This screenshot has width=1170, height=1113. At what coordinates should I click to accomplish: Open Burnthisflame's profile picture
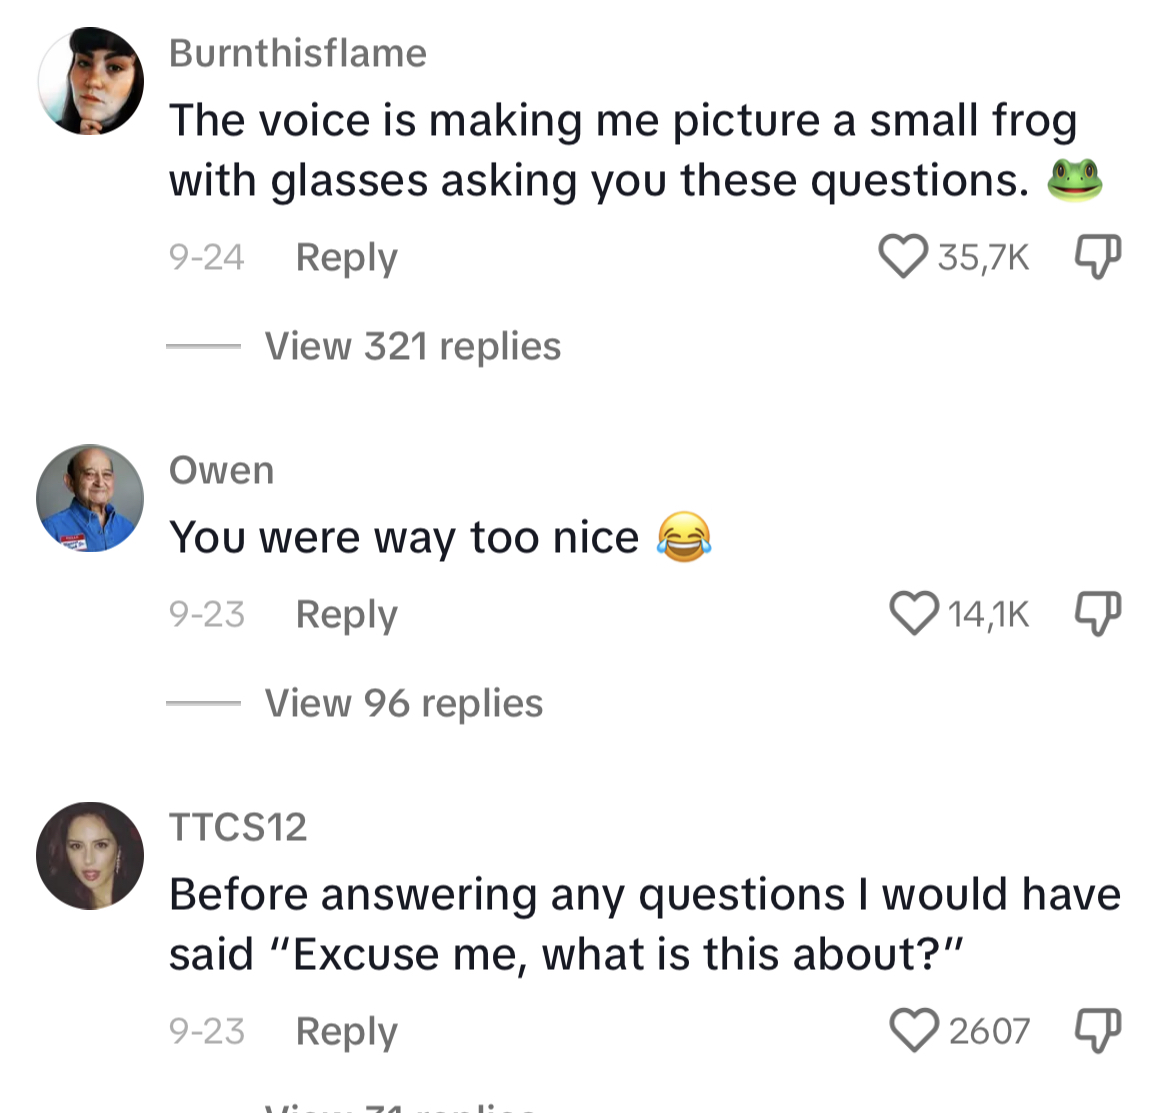click(90, 81)
